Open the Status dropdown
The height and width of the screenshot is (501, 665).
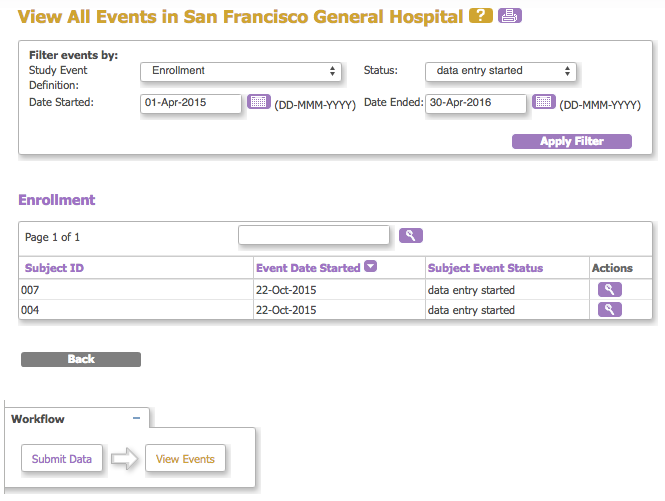coord(500,71)
